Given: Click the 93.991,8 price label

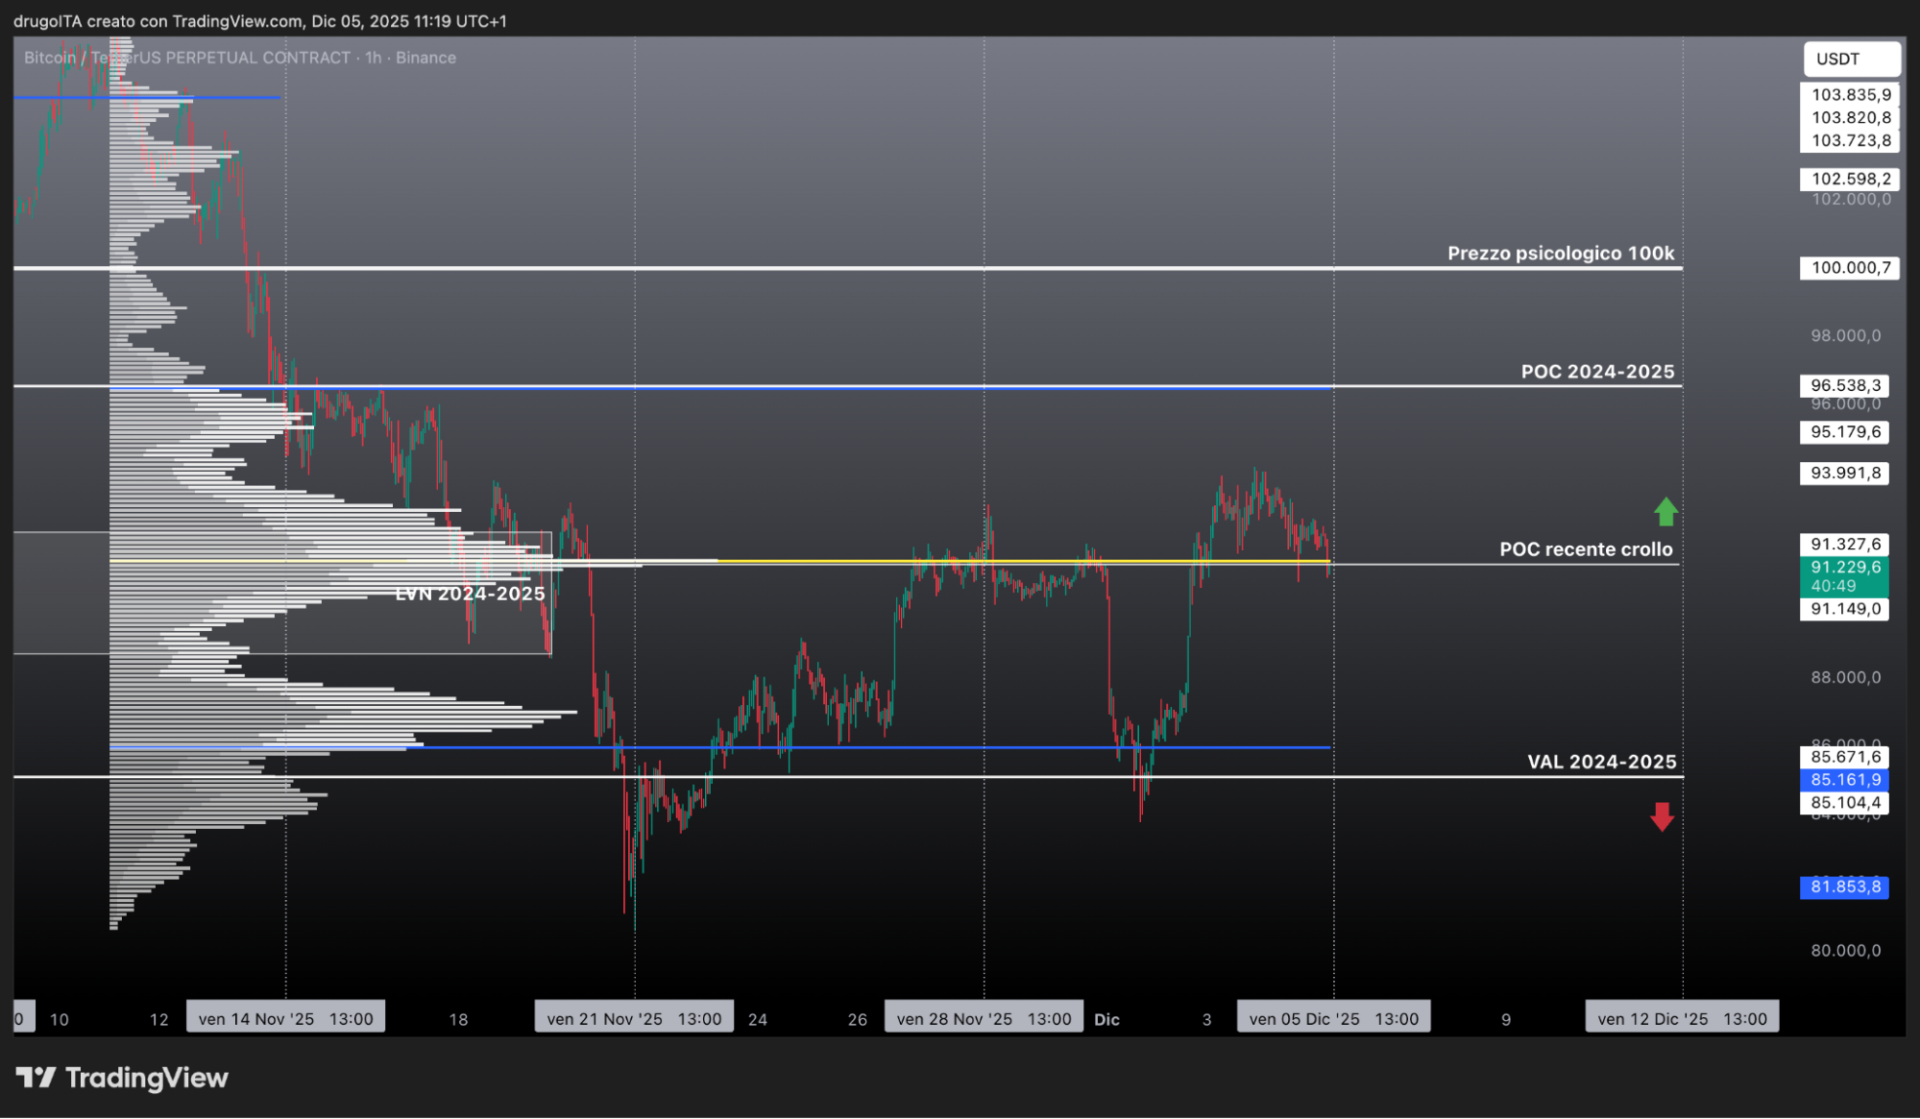Looking at the screenshot, I should pos(1845,473).
